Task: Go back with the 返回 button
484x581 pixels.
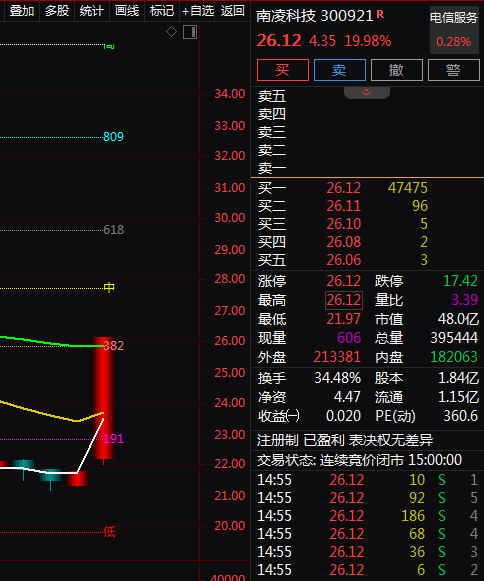Action: (232, 11)
